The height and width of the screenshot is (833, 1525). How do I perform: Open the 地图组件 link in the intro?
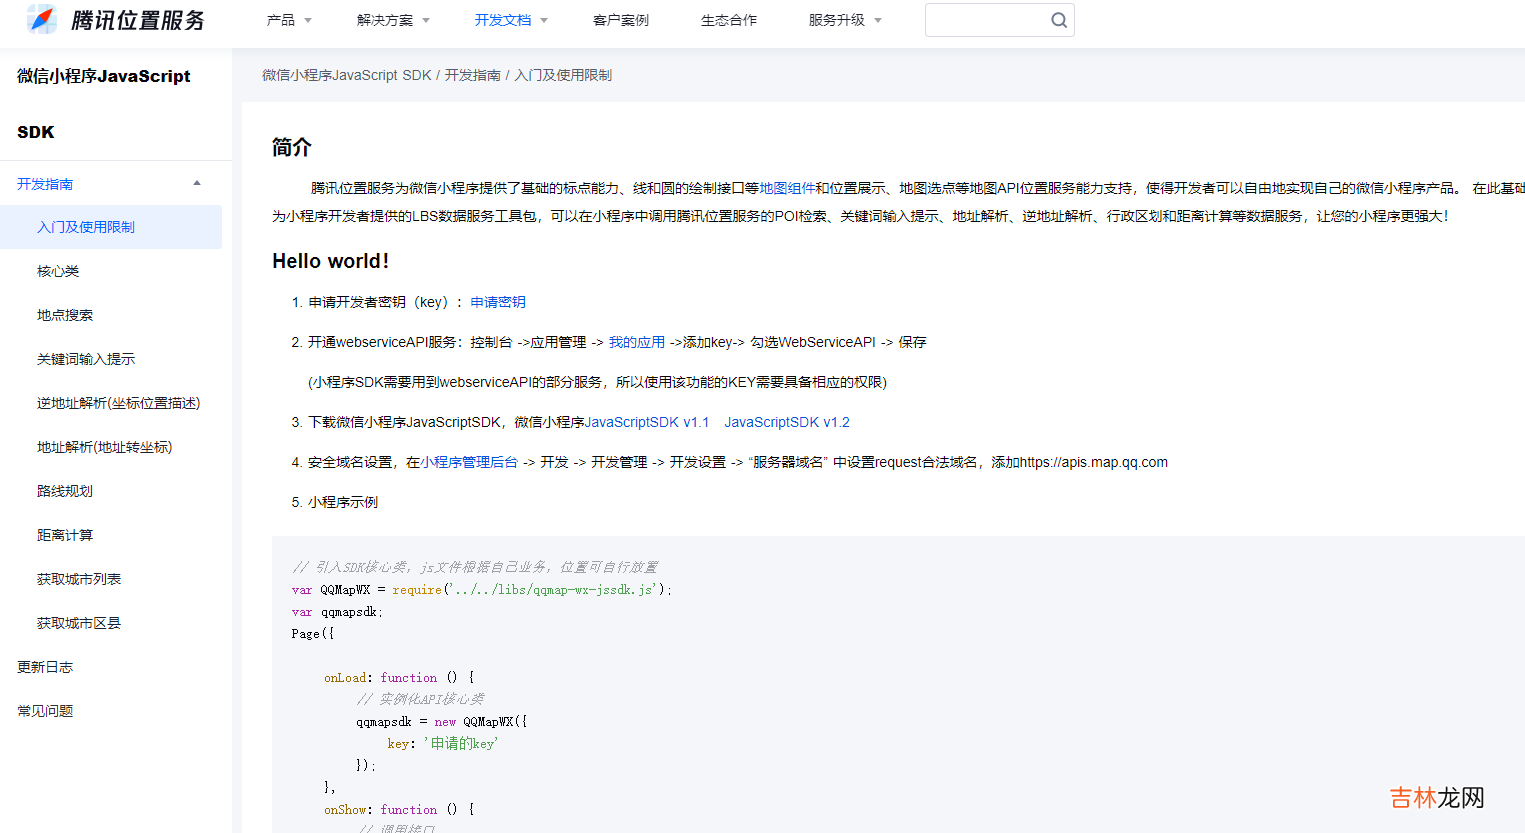click(787, 188)
